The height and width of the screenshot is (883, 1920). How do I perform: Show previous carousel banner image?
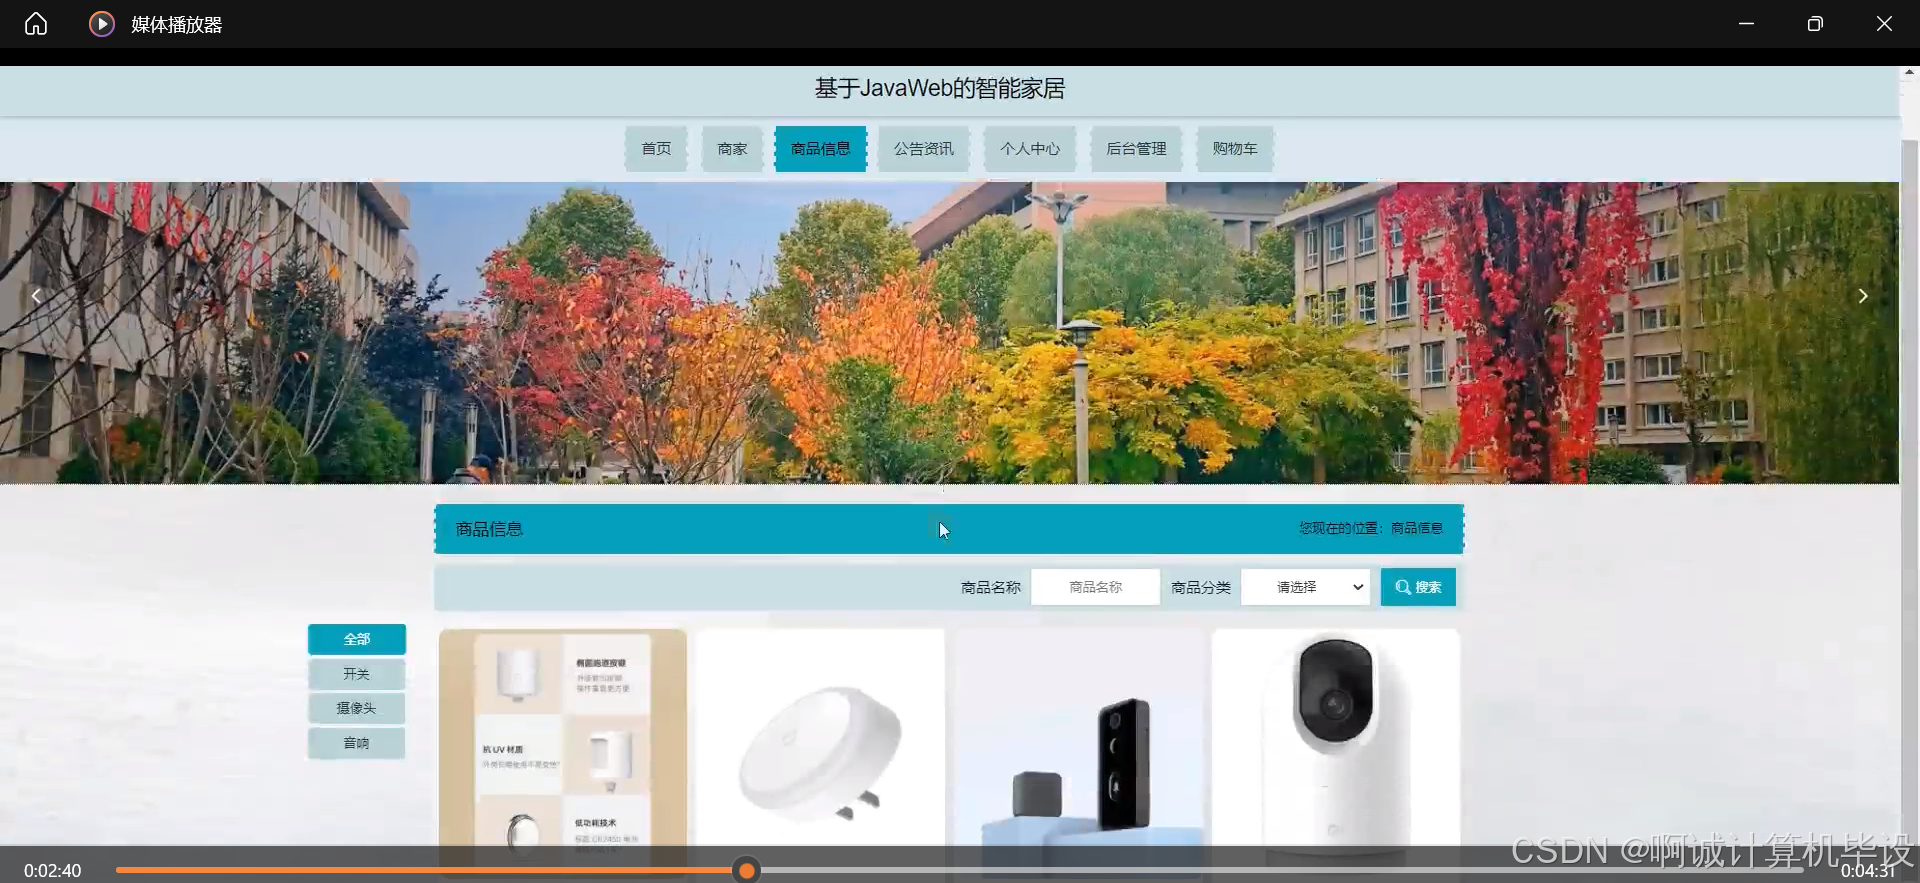[x=36, y=296]
